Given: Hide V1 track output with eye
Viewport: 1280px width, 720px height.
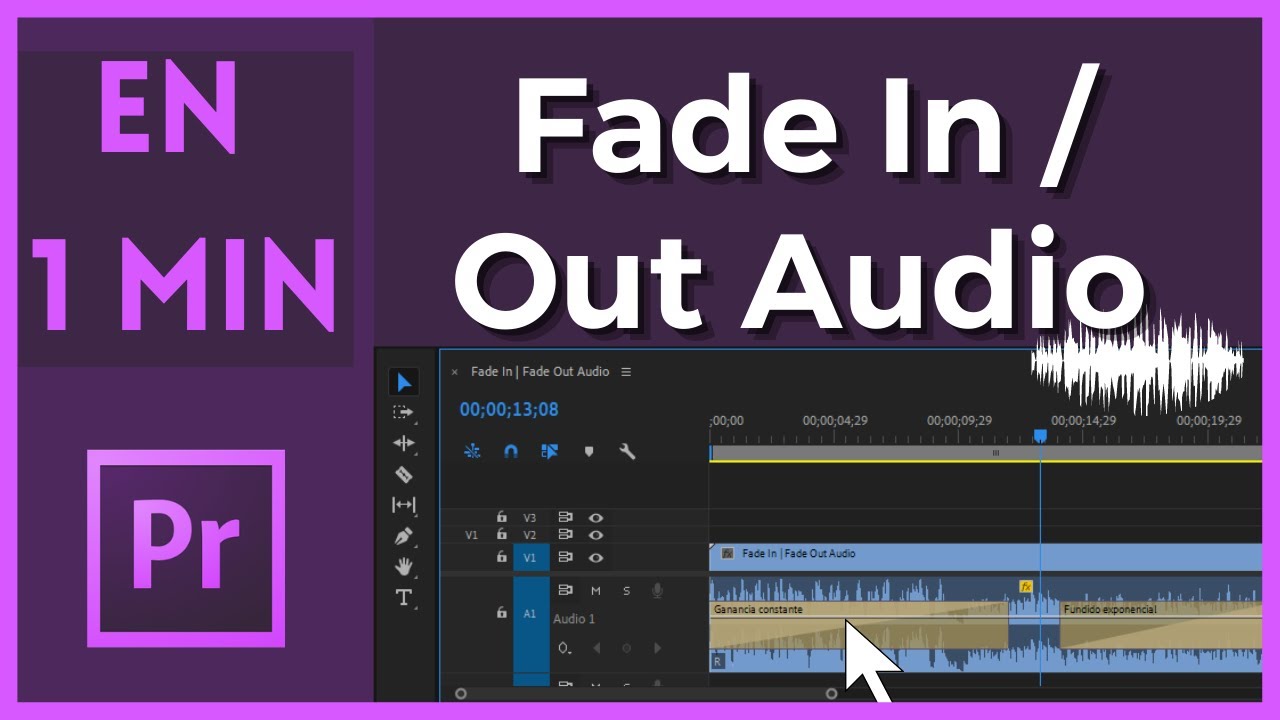Looking at the screenshot, I should 596,557.
